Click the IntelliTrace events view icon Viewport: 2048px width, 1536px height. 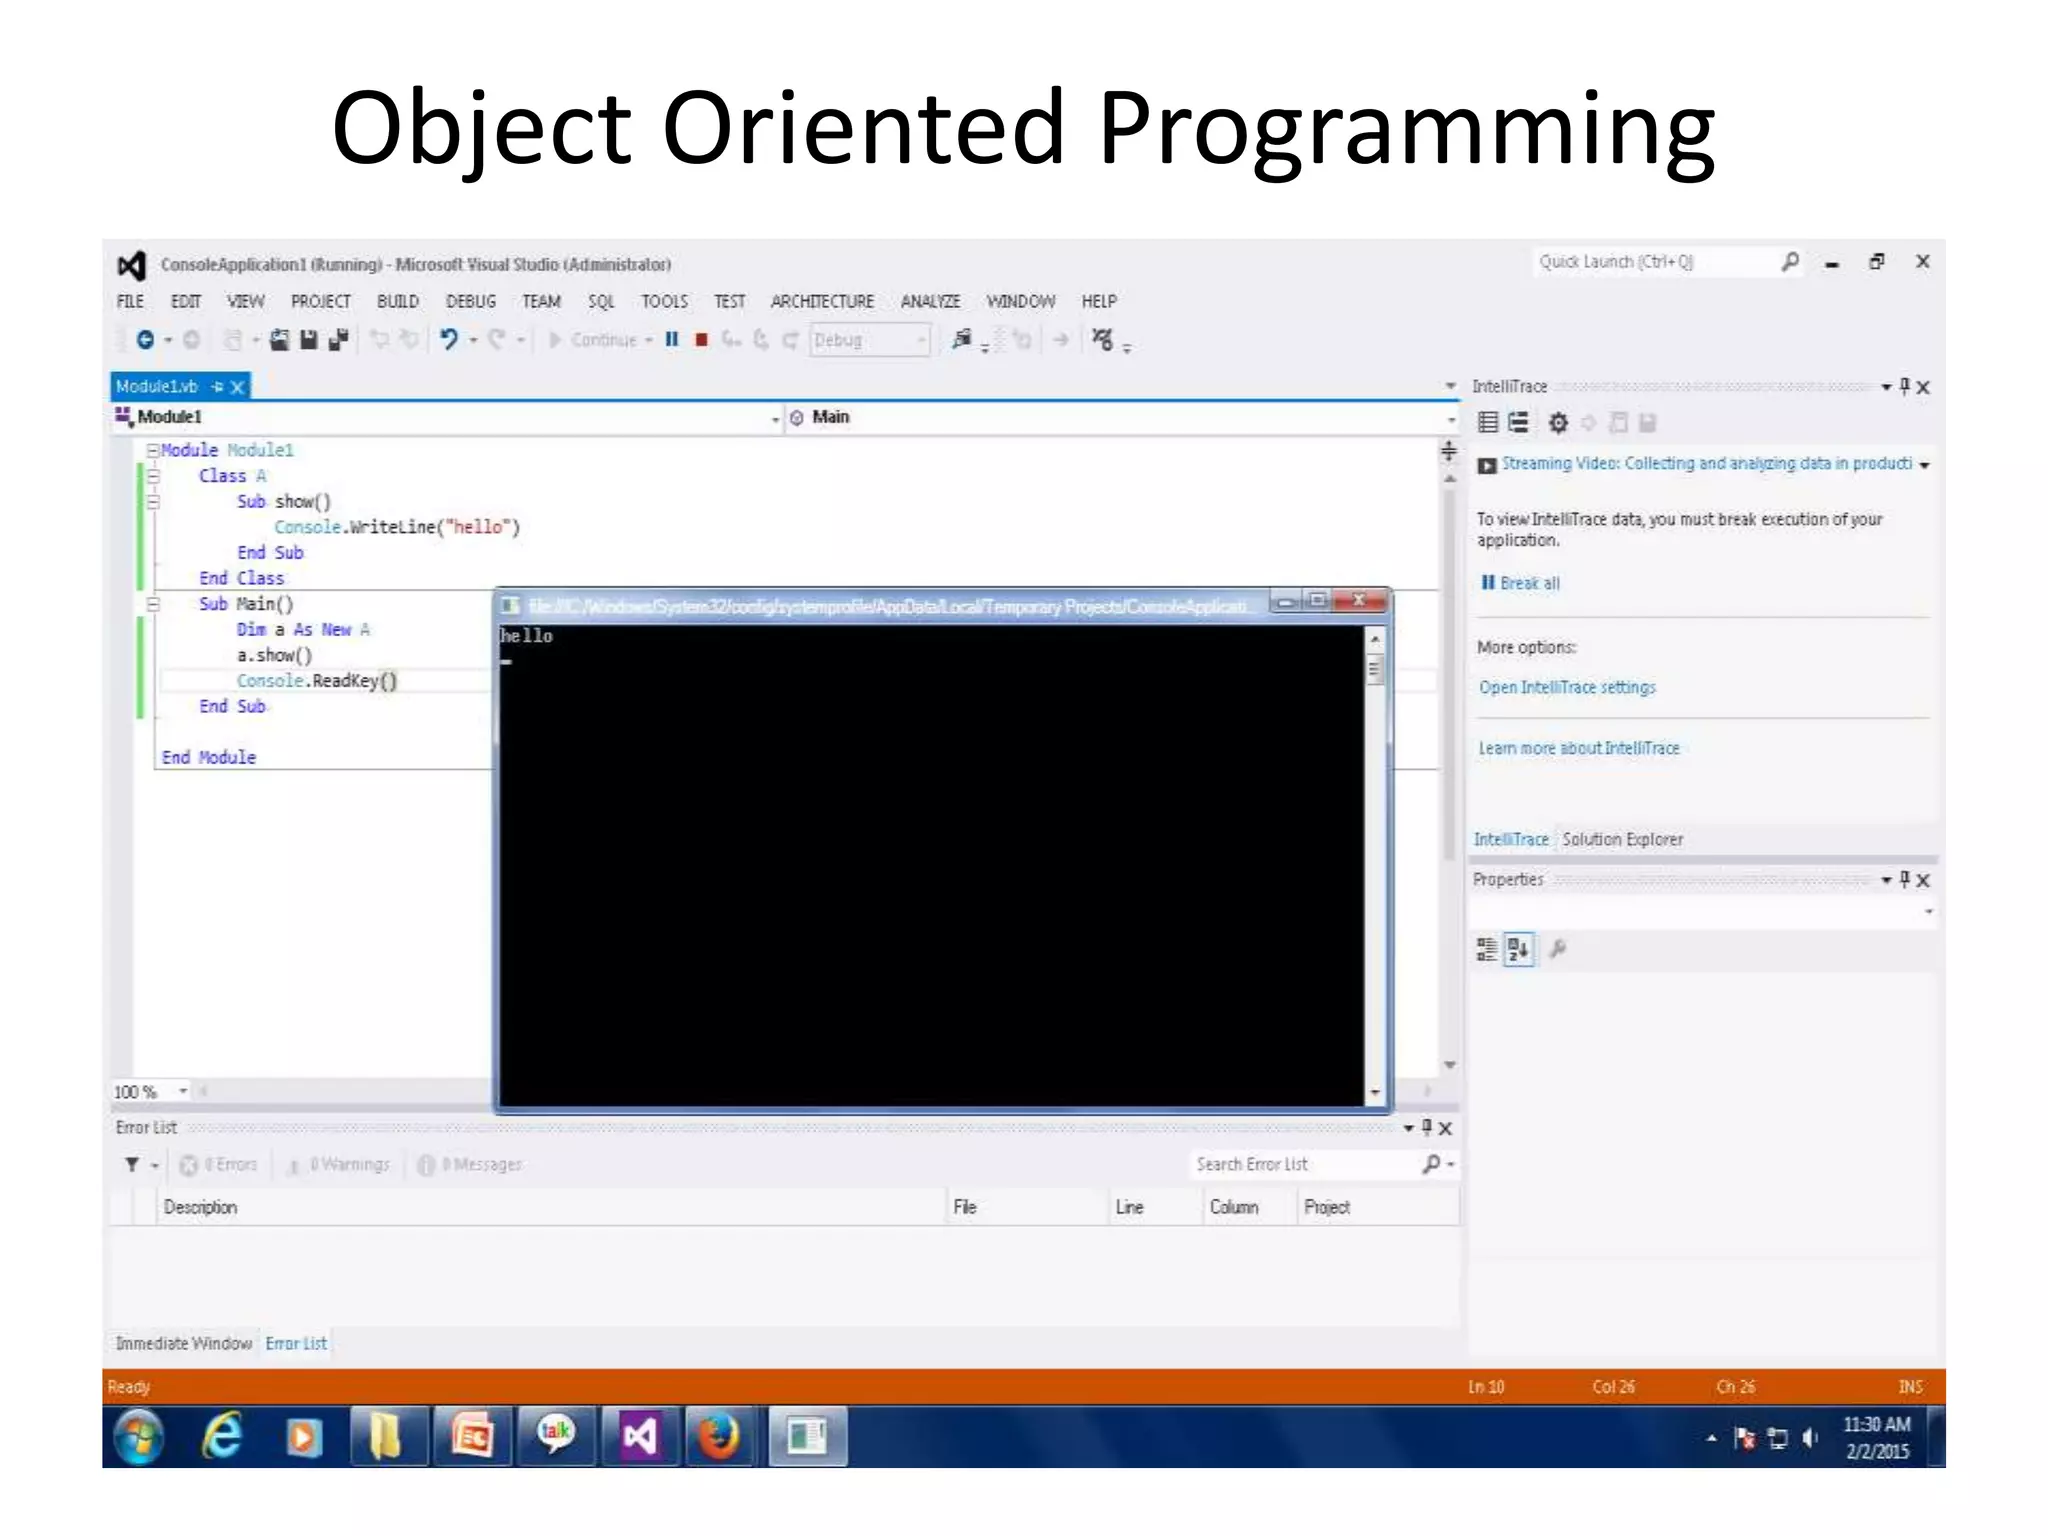click(x=1488, y=423)
